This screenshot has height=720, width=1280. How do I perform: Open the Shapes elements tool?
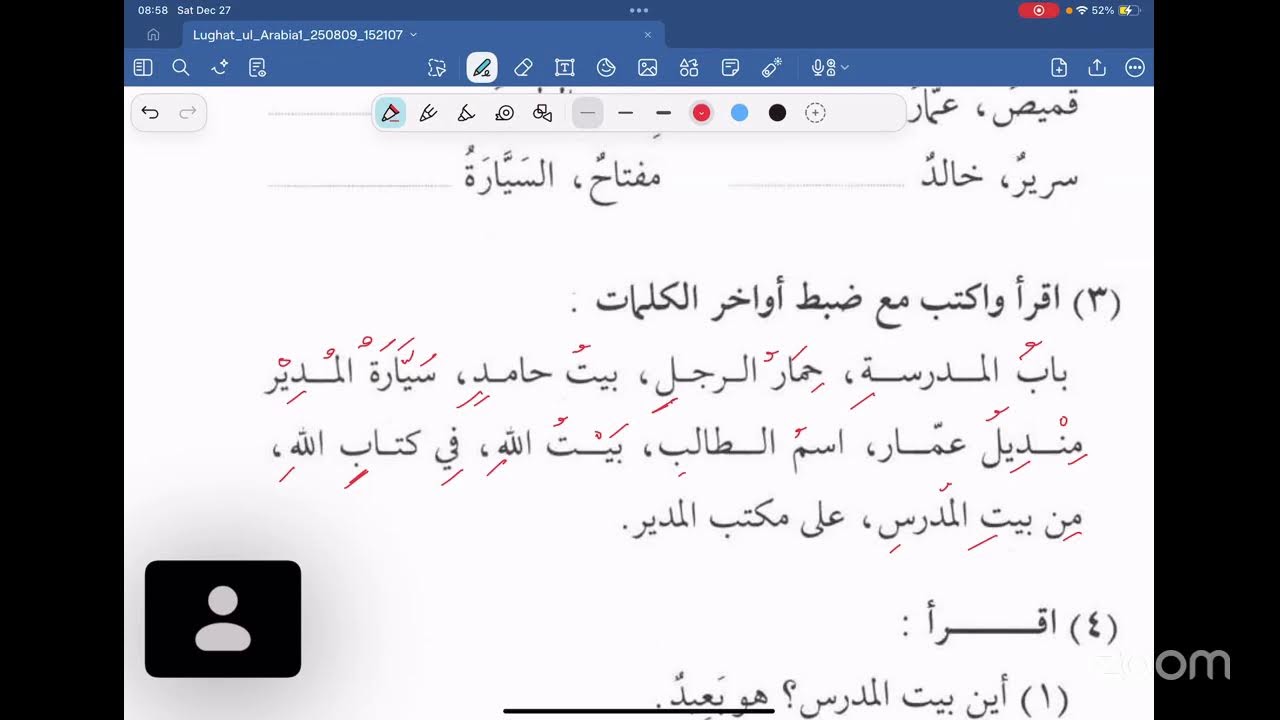[689, 67]
